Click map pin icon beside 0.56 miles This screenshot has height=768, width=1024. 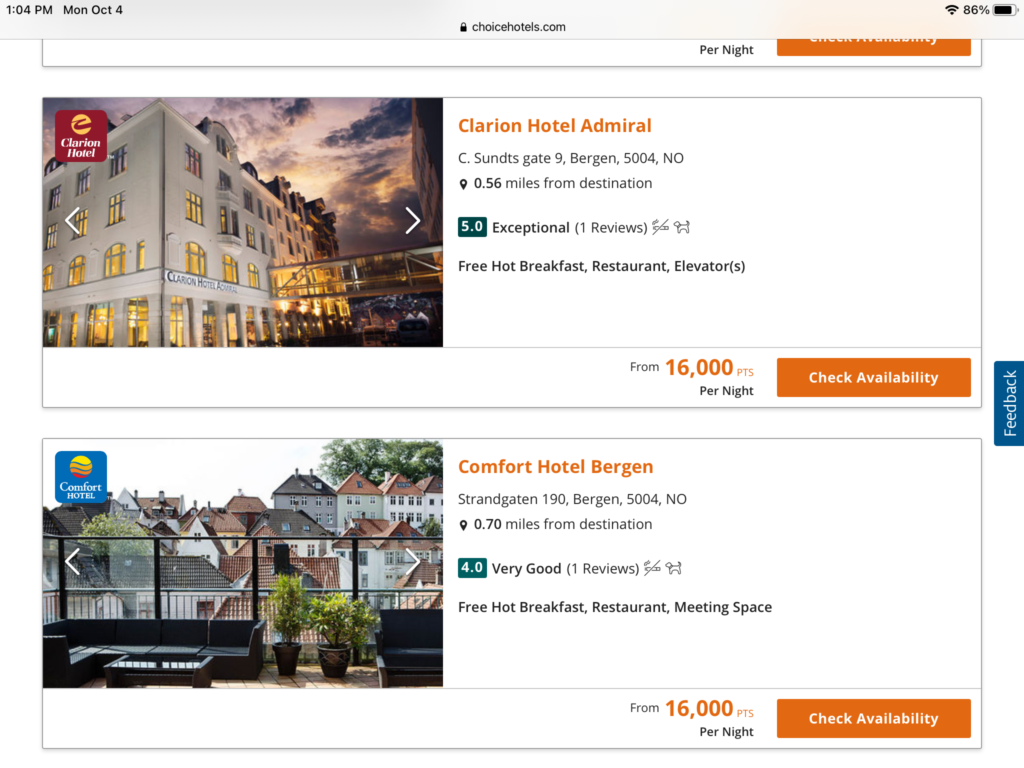click(463, 184)
